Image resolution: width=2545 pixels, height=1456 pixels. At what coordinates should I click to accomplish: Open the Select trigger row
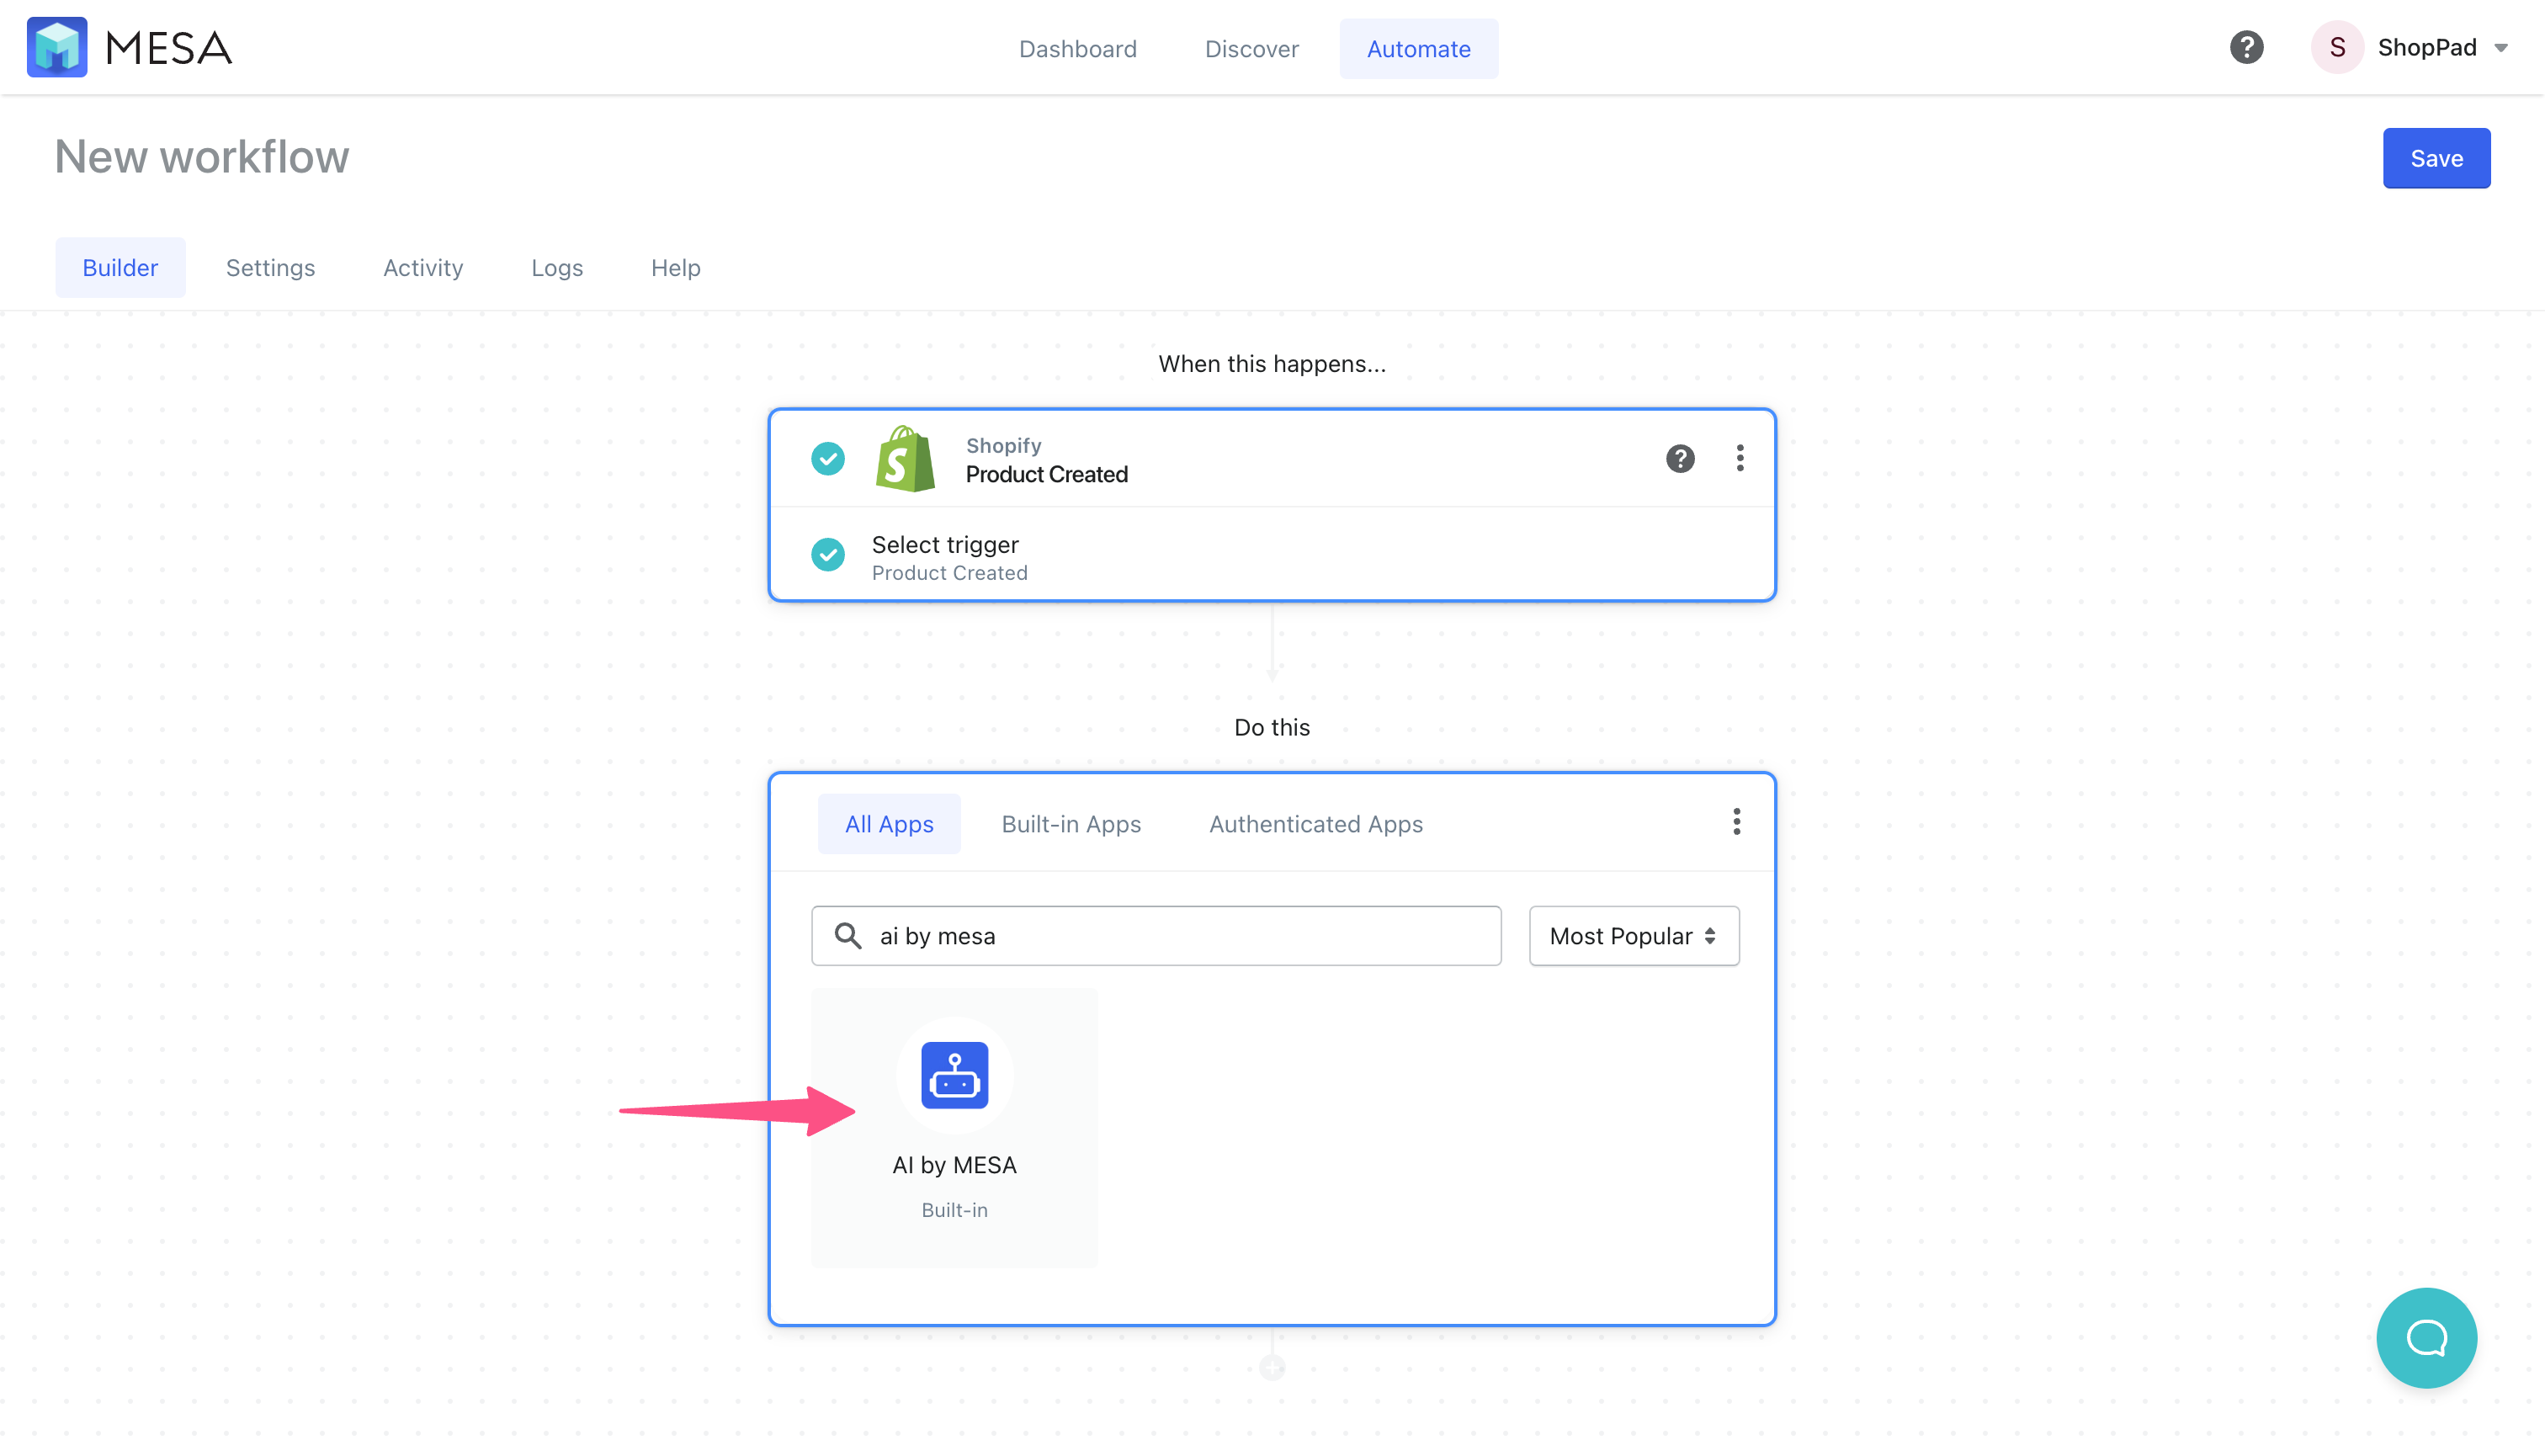tap(1272, 556)
